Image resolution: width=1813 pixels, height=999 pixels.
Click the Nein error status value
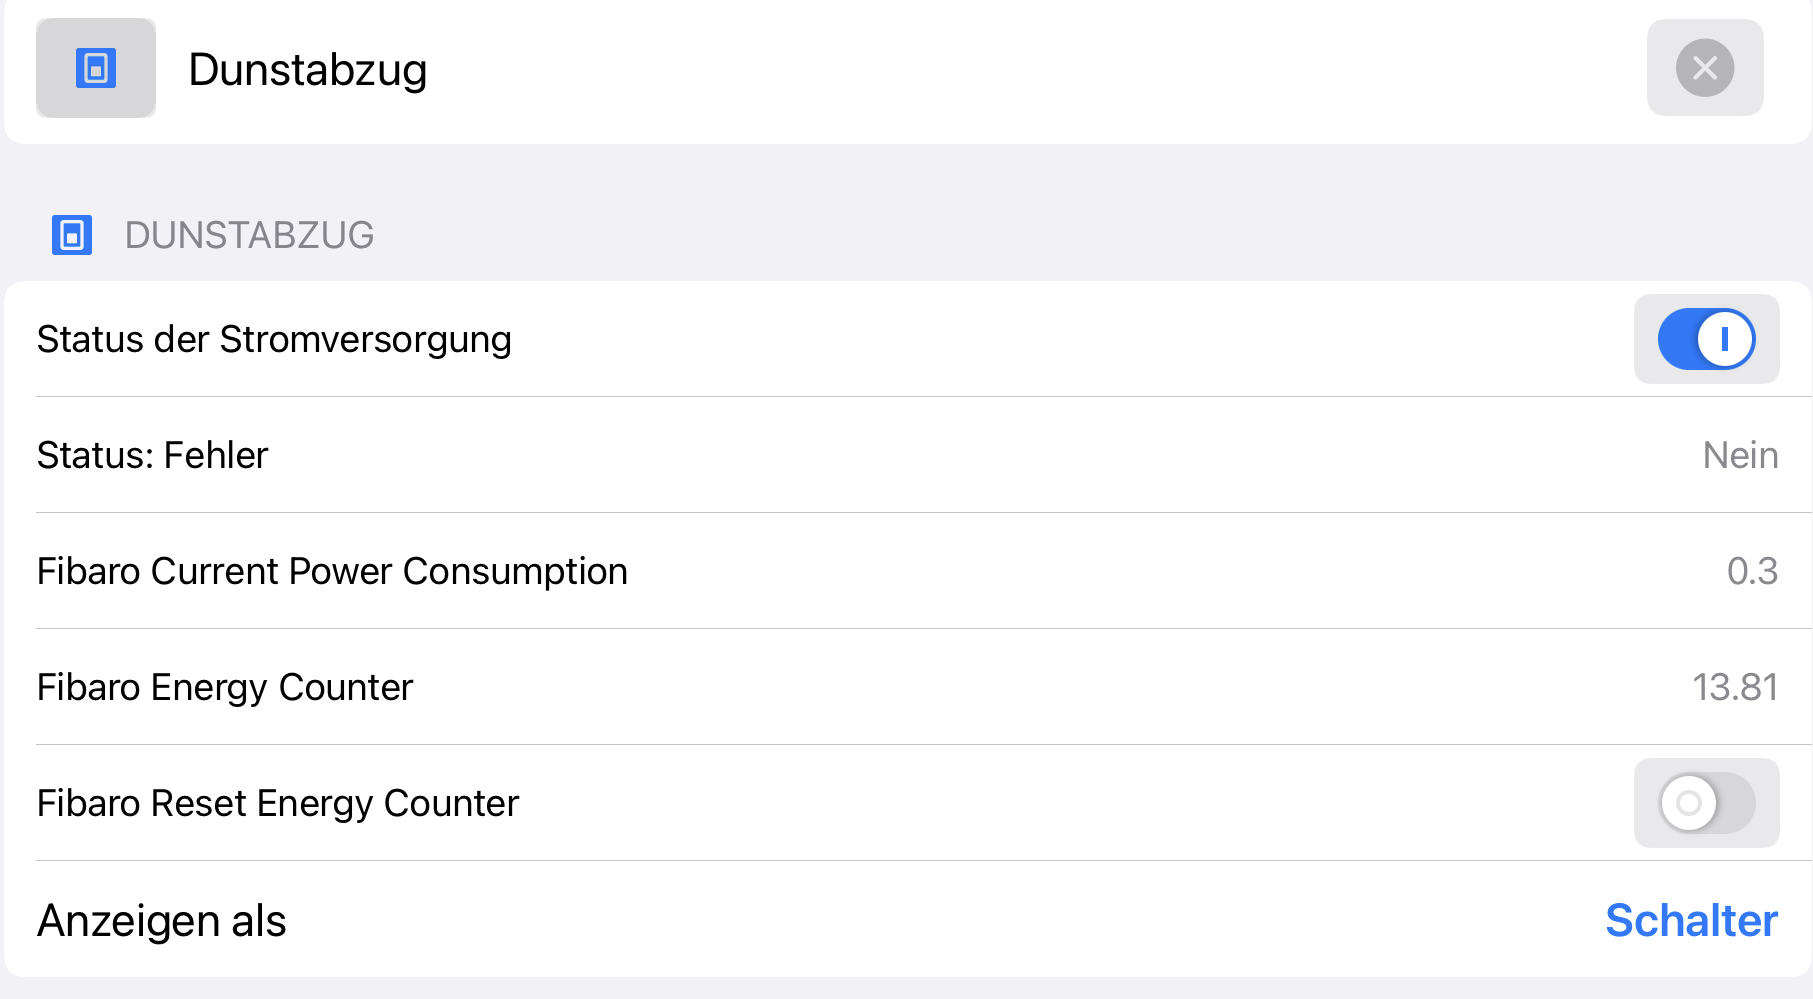[x=1740, y=455]
